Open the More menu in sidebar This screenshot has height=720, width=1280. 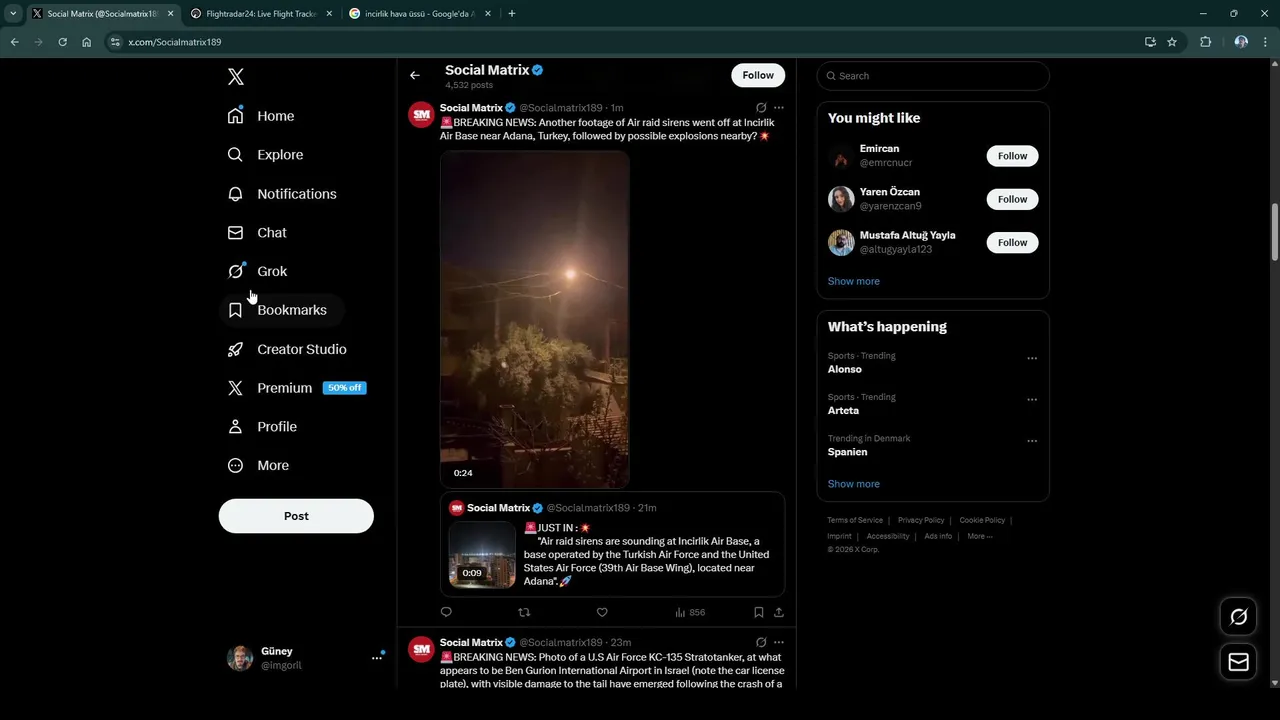[x=258, y=466]
